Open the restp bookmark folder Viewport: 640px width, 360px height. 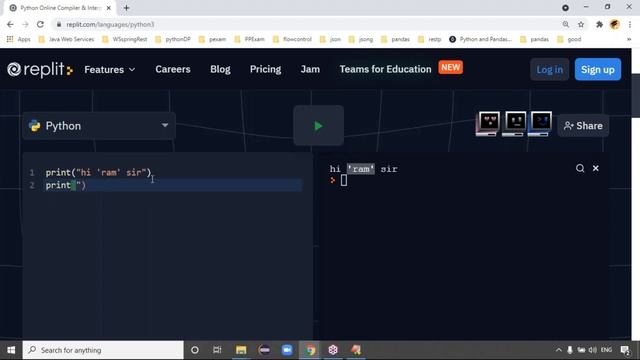click(x=430, y=39)
